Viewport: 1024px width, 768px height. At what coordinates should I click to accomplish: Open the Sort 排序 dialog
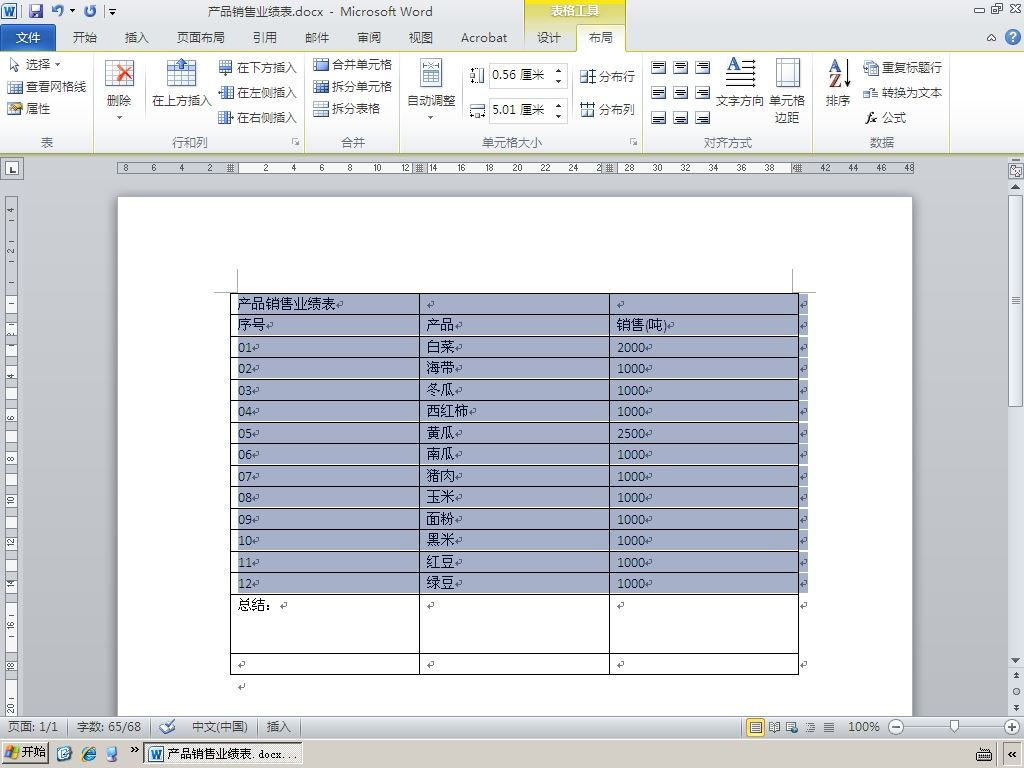[838, 83]
